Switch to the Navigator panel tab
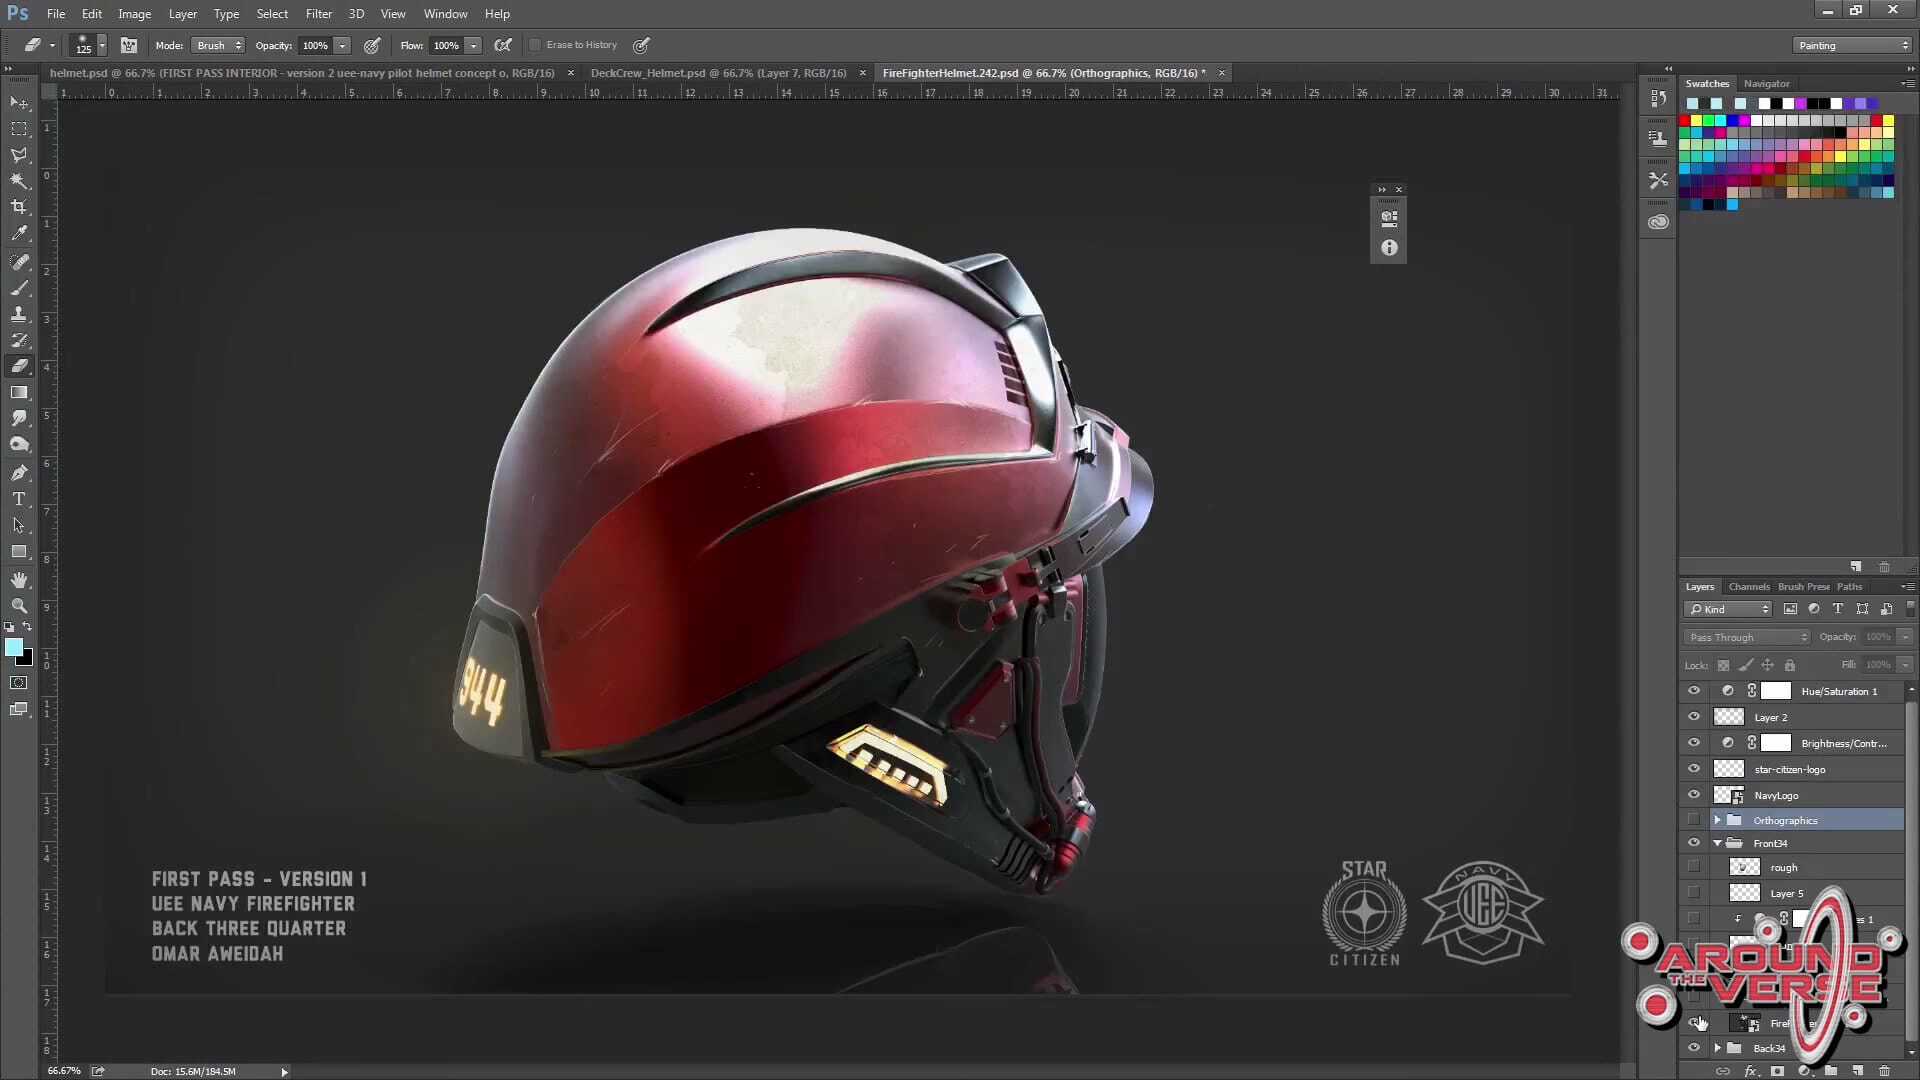Image resolution: width=1920 pixels, height=1080 pixels. coord(1766,84)
